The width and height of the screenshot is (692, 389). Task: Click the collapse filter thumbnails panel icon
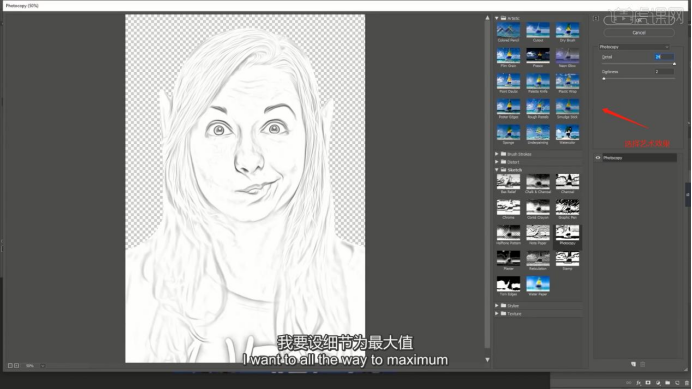pos(596,18)
